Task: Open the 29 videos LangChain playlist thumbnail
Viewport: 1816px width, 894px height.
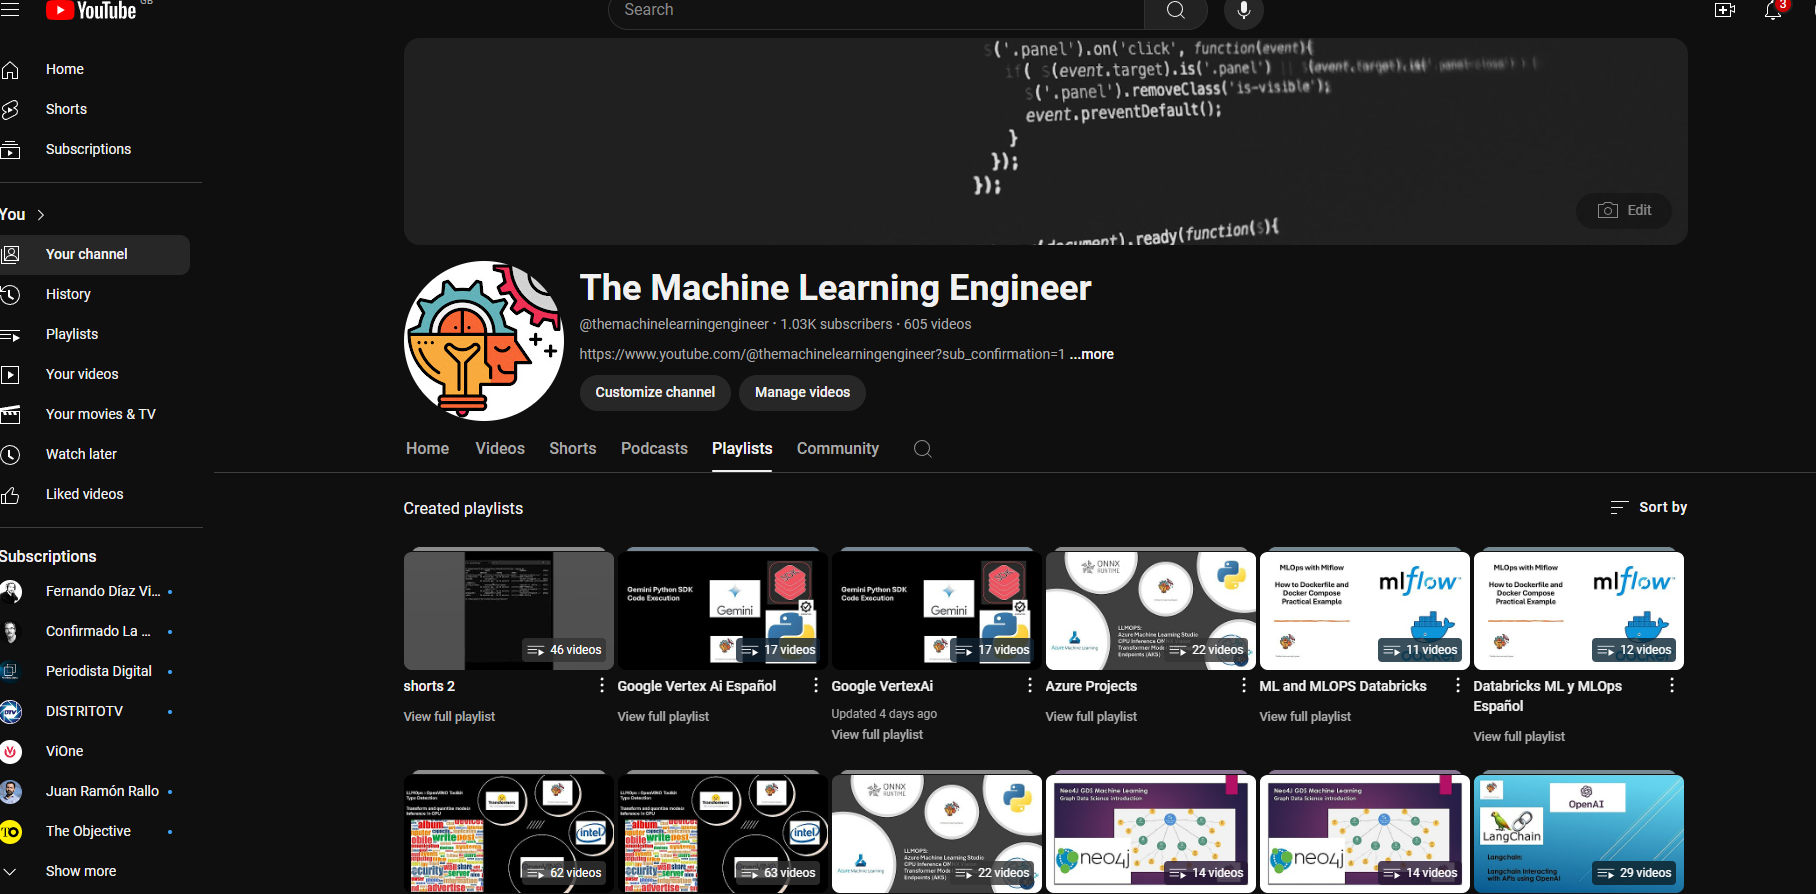Action: click(1578, 833)
